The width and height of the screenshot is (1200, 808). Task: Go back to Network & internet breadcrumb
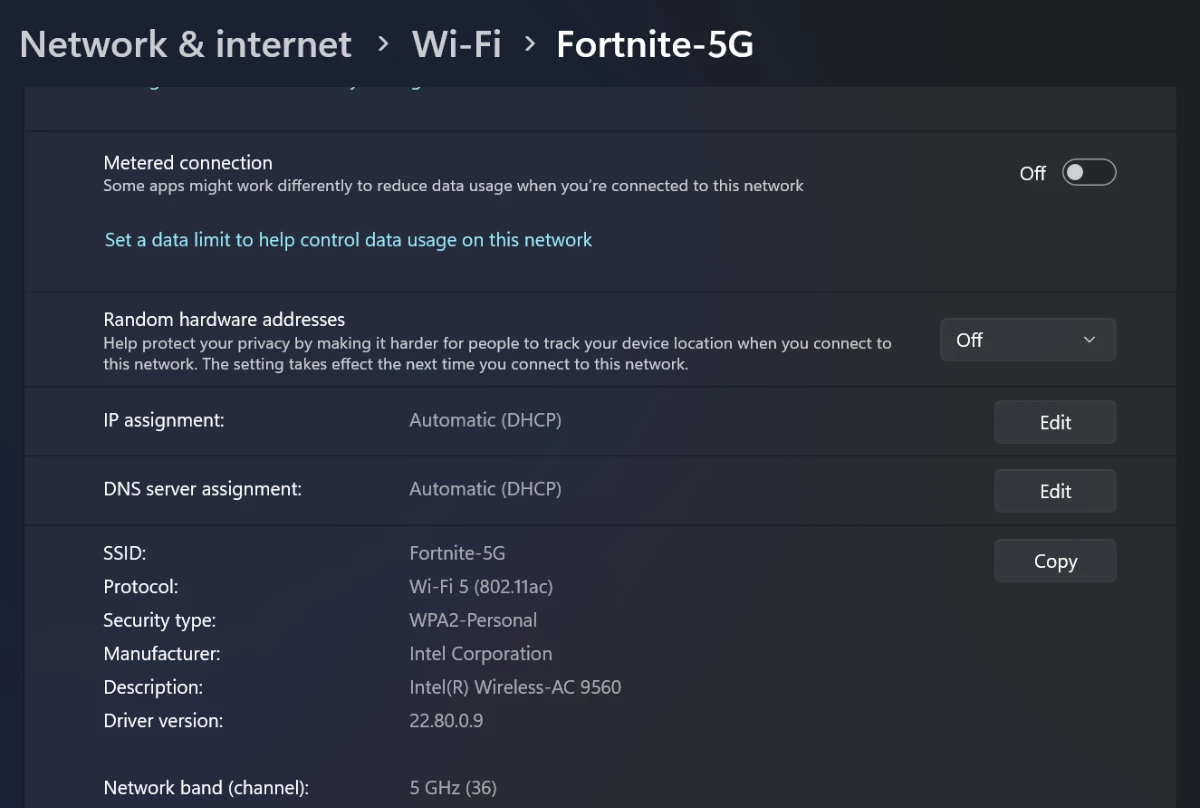186,45
